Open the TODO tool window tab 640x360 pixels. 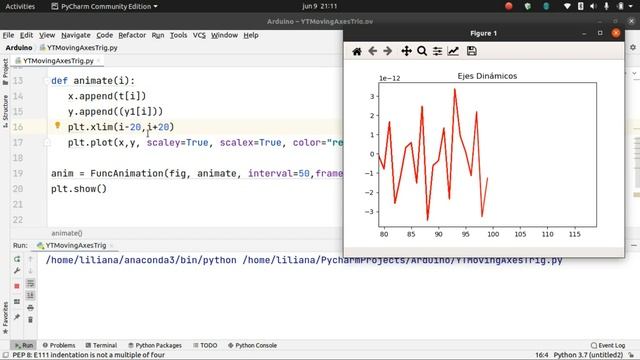pyautogui.click(x=205, y=345)
